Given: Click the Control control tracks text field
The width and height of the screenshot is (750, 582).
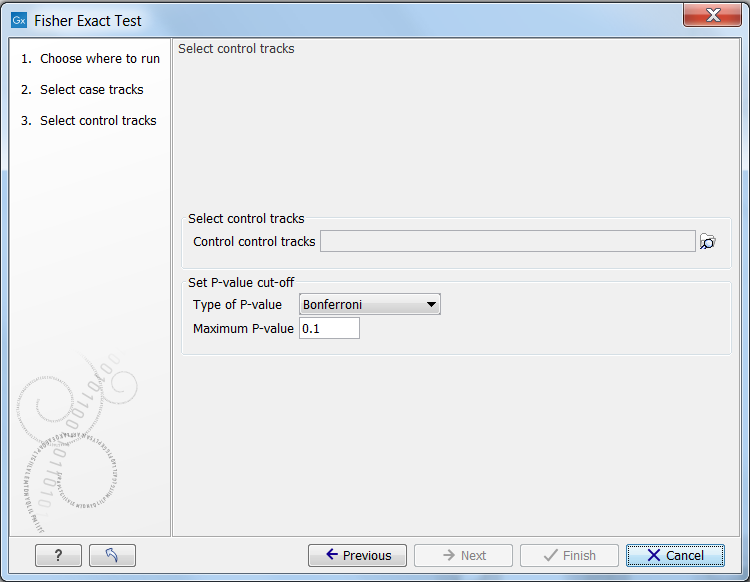Looking at the screenshot, I should (x=507, y=241).
